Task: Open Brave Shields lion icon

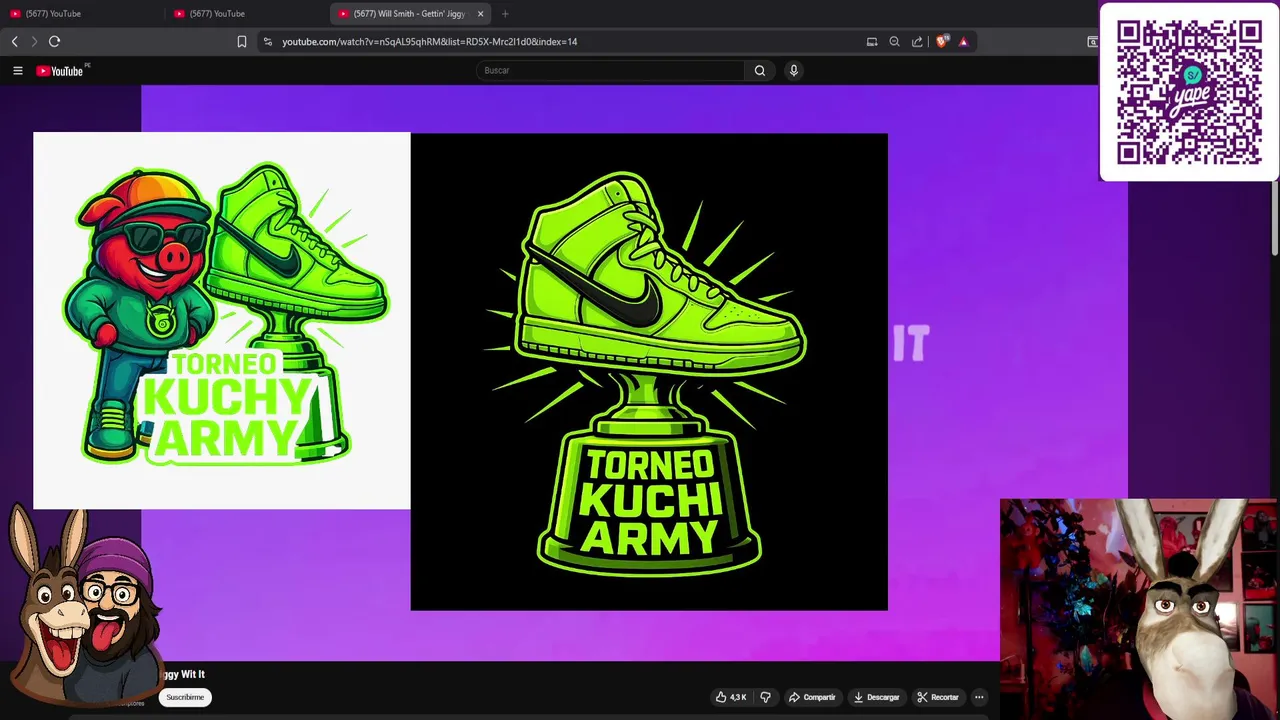Action: tap(941, 41)
